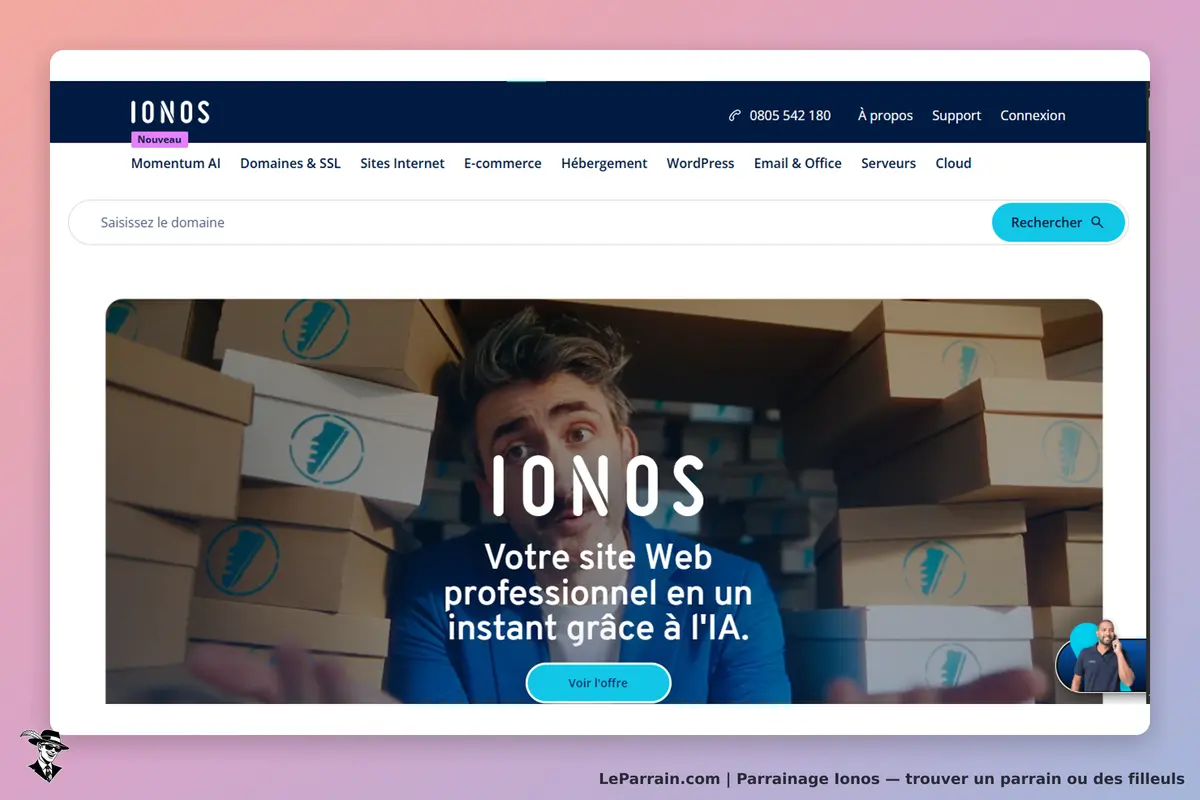Click the IONOS logo in the header
Image resolution: width=1200 pixels, height=800 pixels.
(170, 112)
